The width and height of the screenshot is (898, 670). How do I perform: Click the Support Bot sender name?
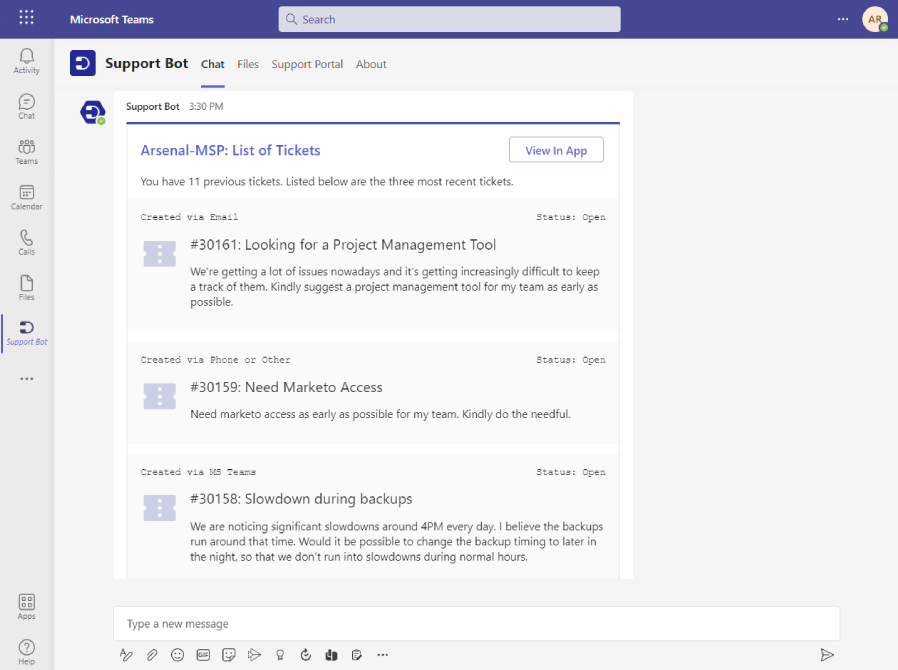[153, 107]
